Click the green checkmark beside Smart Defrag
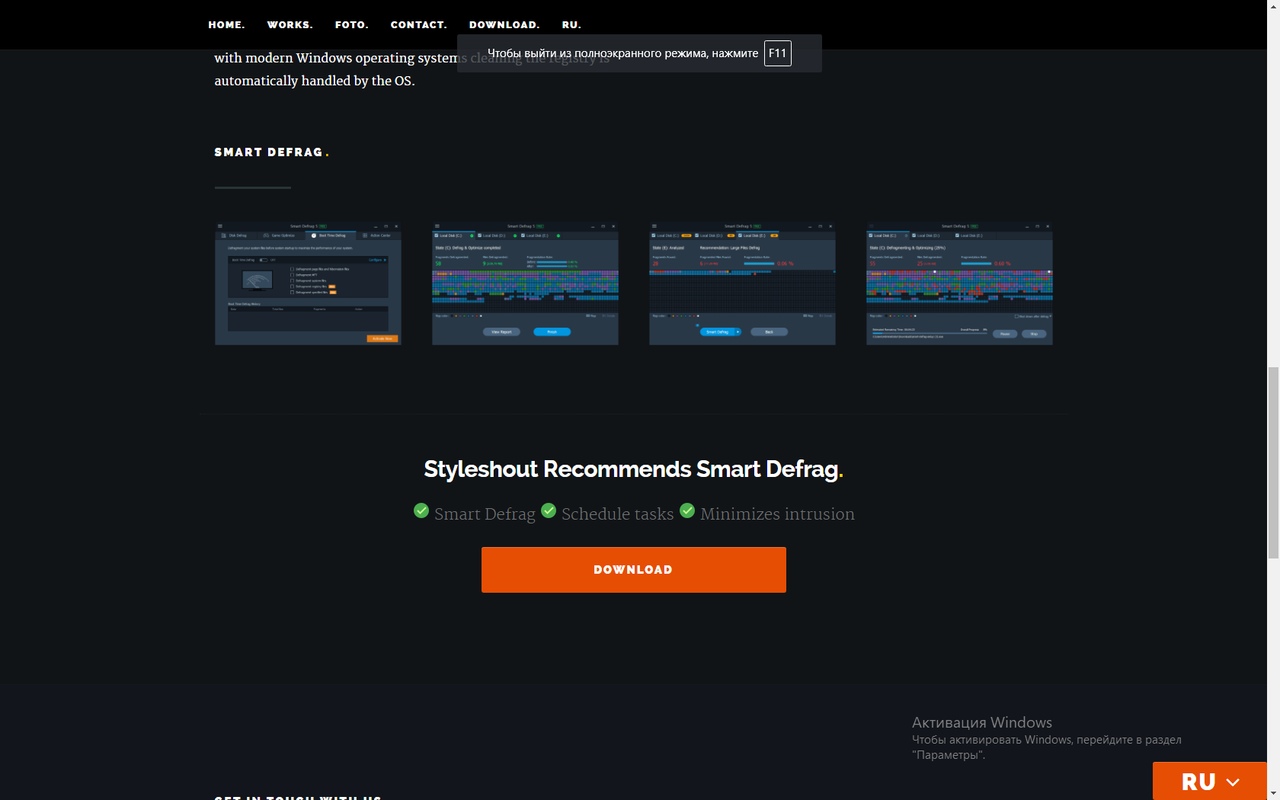Viewport: 1280px width, 800px height. [421, 511]
